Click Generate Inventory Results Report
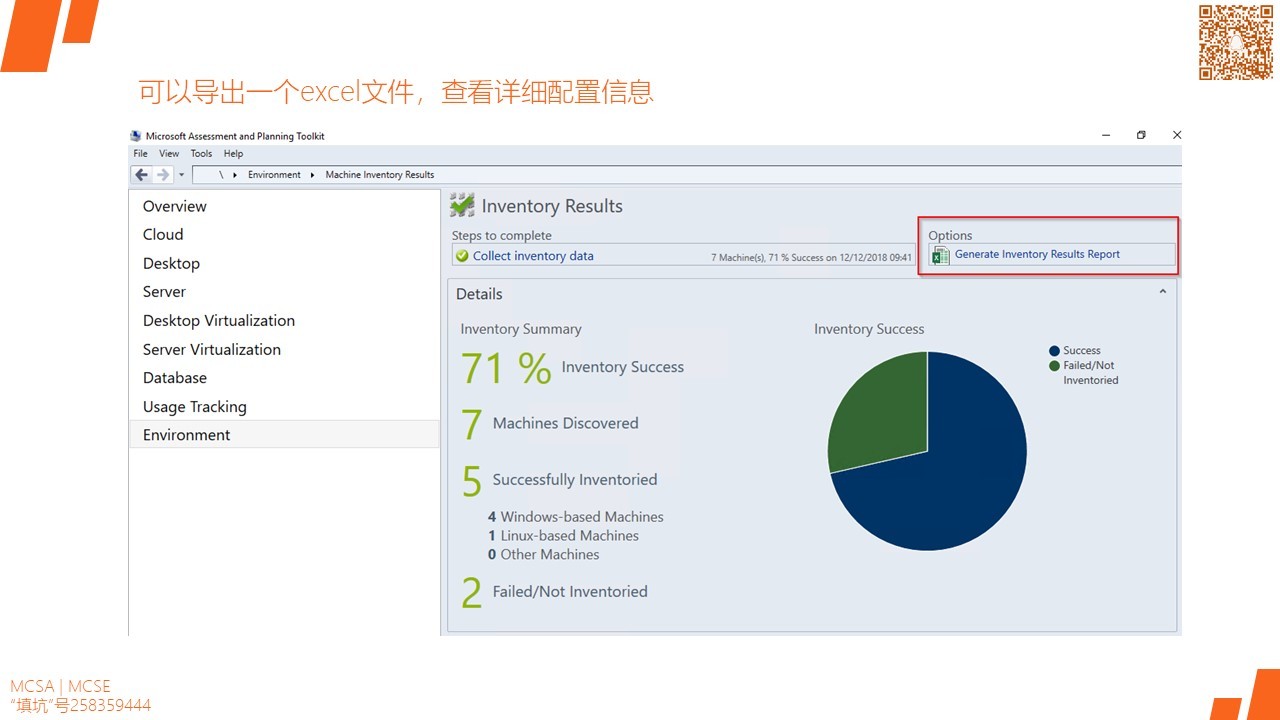 click(1037, 254)
